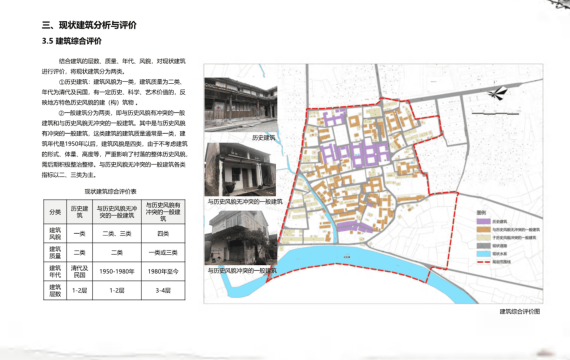This screenshot has height=360, width=570.
Task: Click the 清代及民国 cell
Action: (x=80, y=271)
